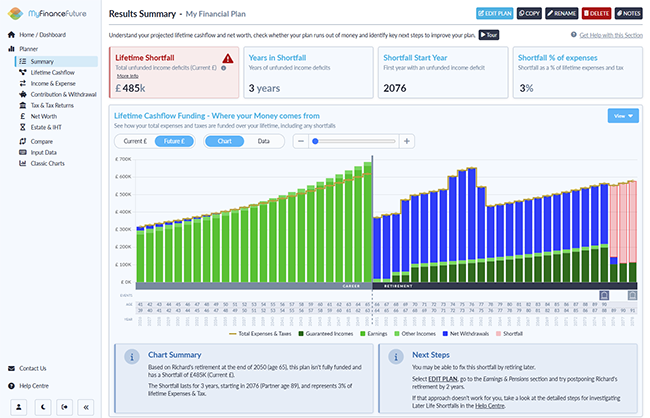Open Lifetime Cashflow page

coord(52,73)
